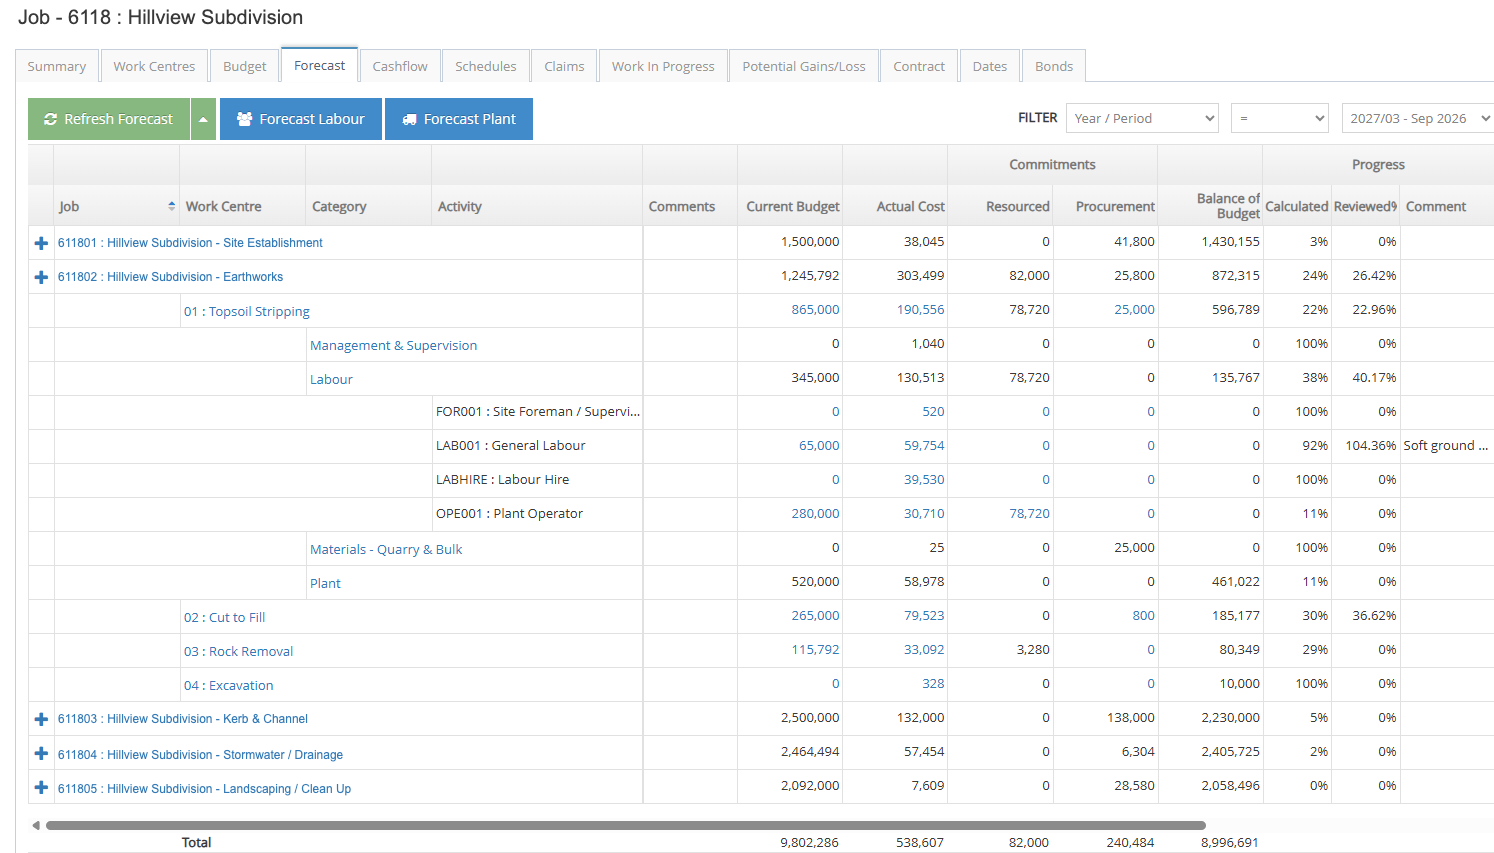The height and width of the screenshot is (853, 1494).
Task: Open the Work In Progress tab
Action: [663, 66]
